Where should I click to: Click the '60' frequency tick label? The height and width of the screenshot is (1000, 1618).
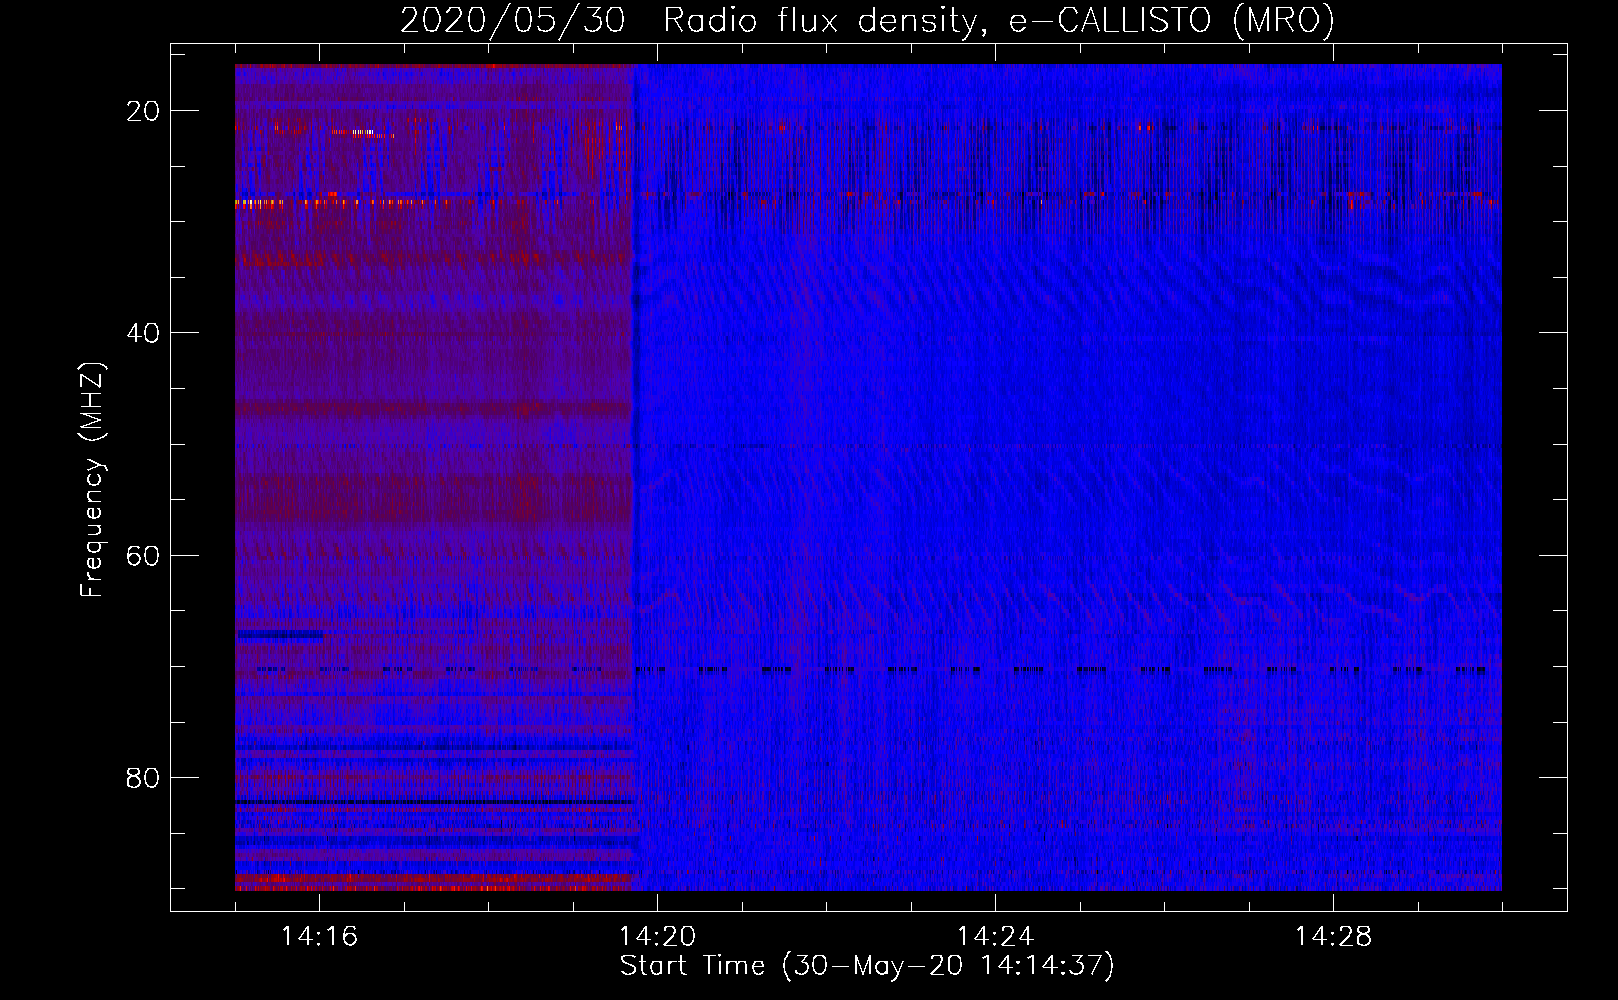tap(143, 555)
